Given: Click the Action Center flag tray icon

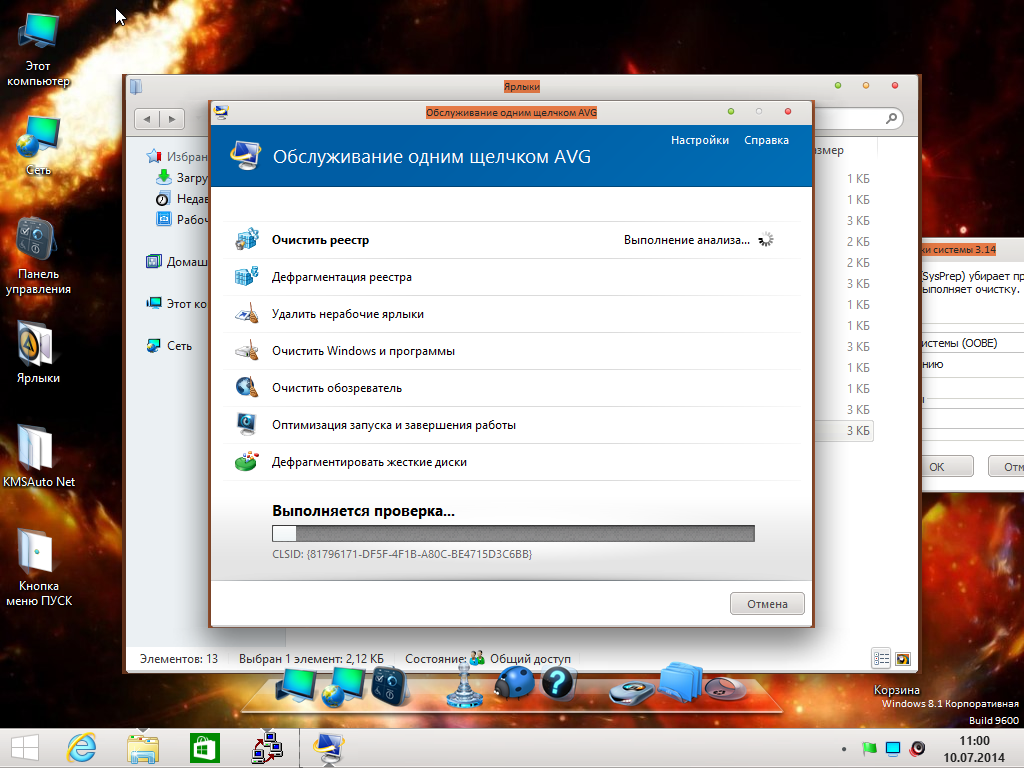Looking at the screenshot, I should click(869, 748).
